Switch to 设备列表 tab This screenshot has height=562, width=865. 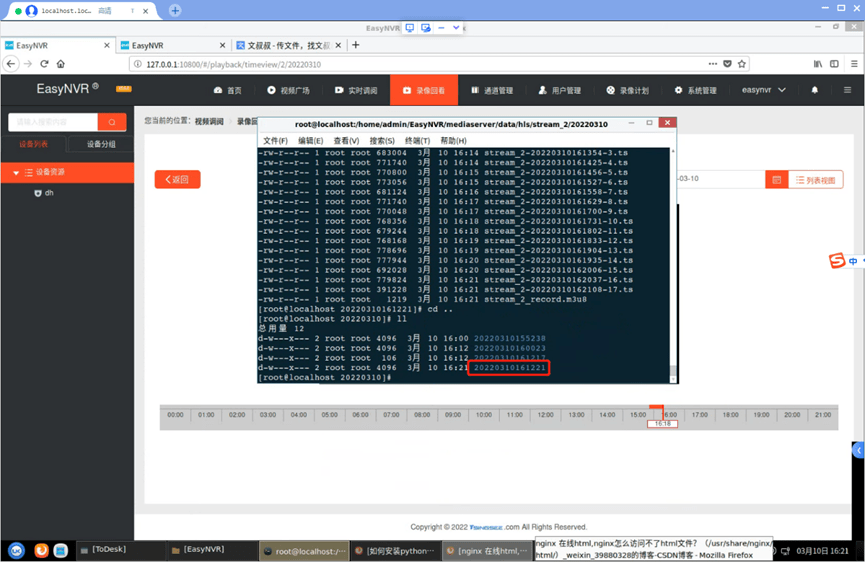pyautogui.click(x=34, y=144)
